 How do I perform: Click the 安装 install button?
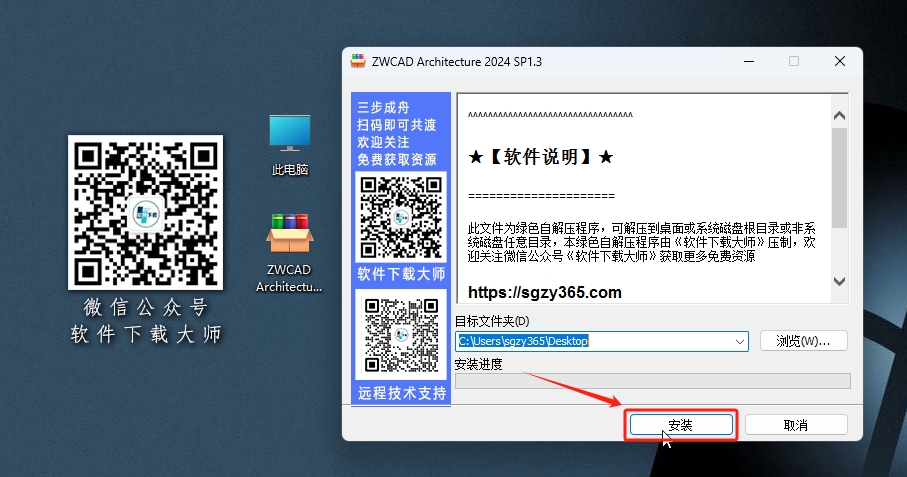tap(681, 425)
